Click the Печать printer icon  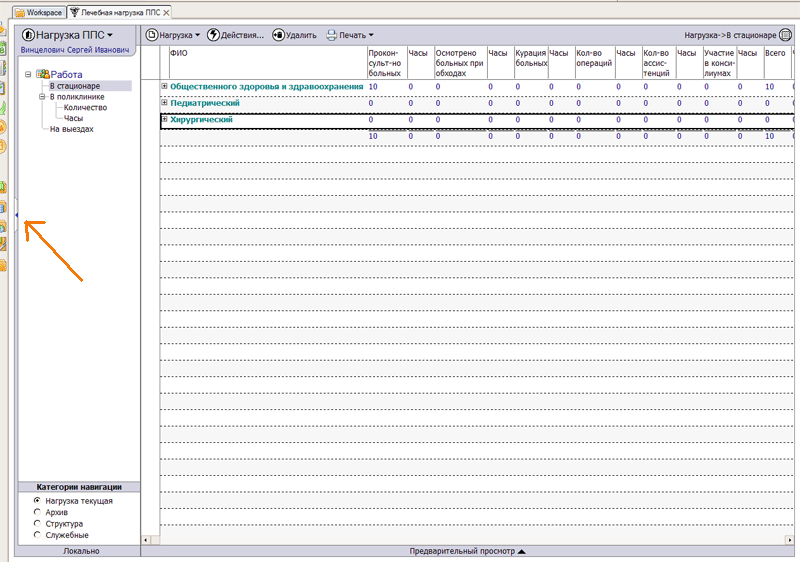tap(331, 35)
